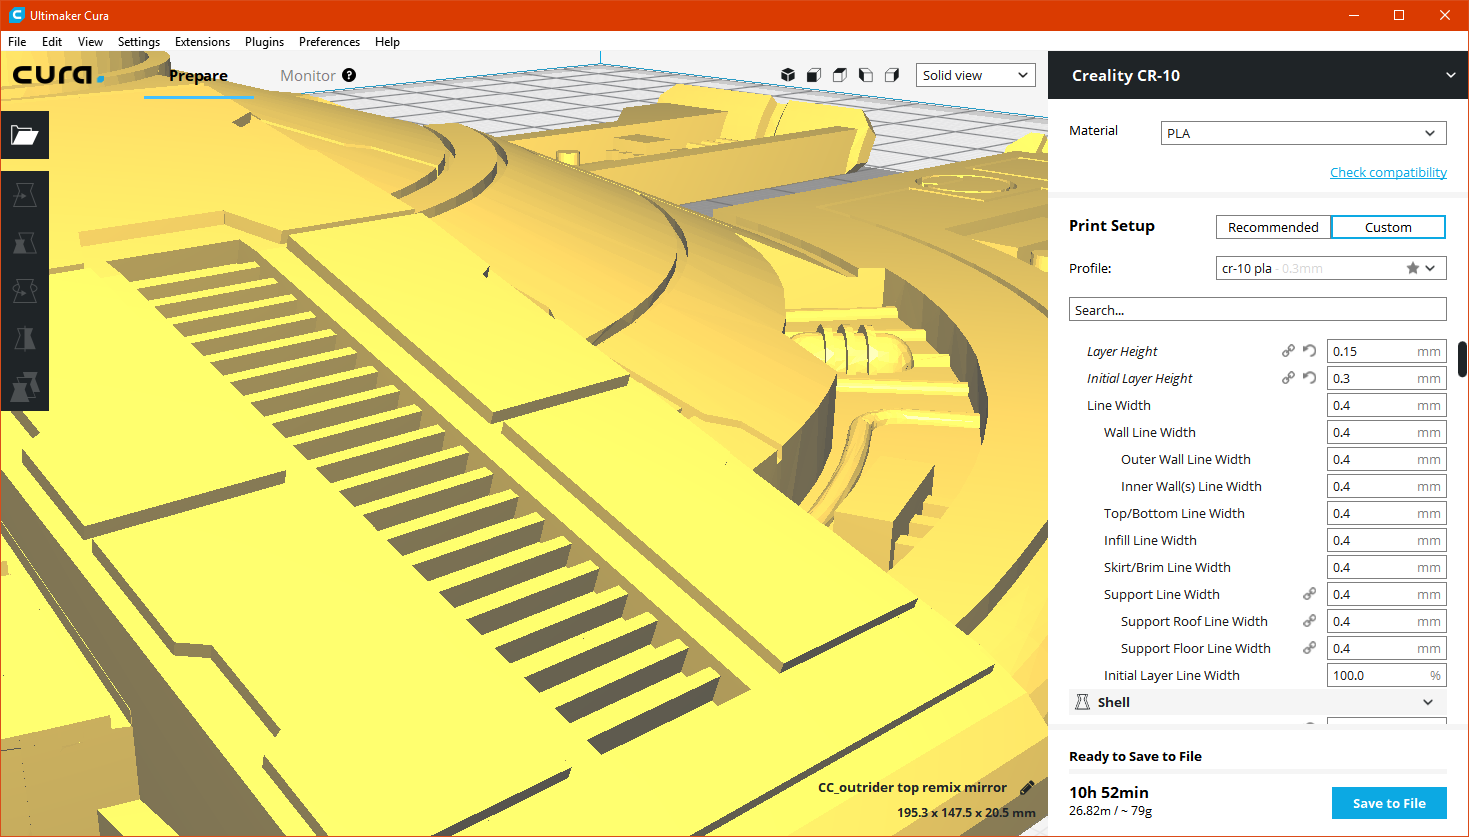The height and width of the screenshot is (837, 1469).
Task: Click the link icon beside Layer Height
Action: [x=1288, y=351]
